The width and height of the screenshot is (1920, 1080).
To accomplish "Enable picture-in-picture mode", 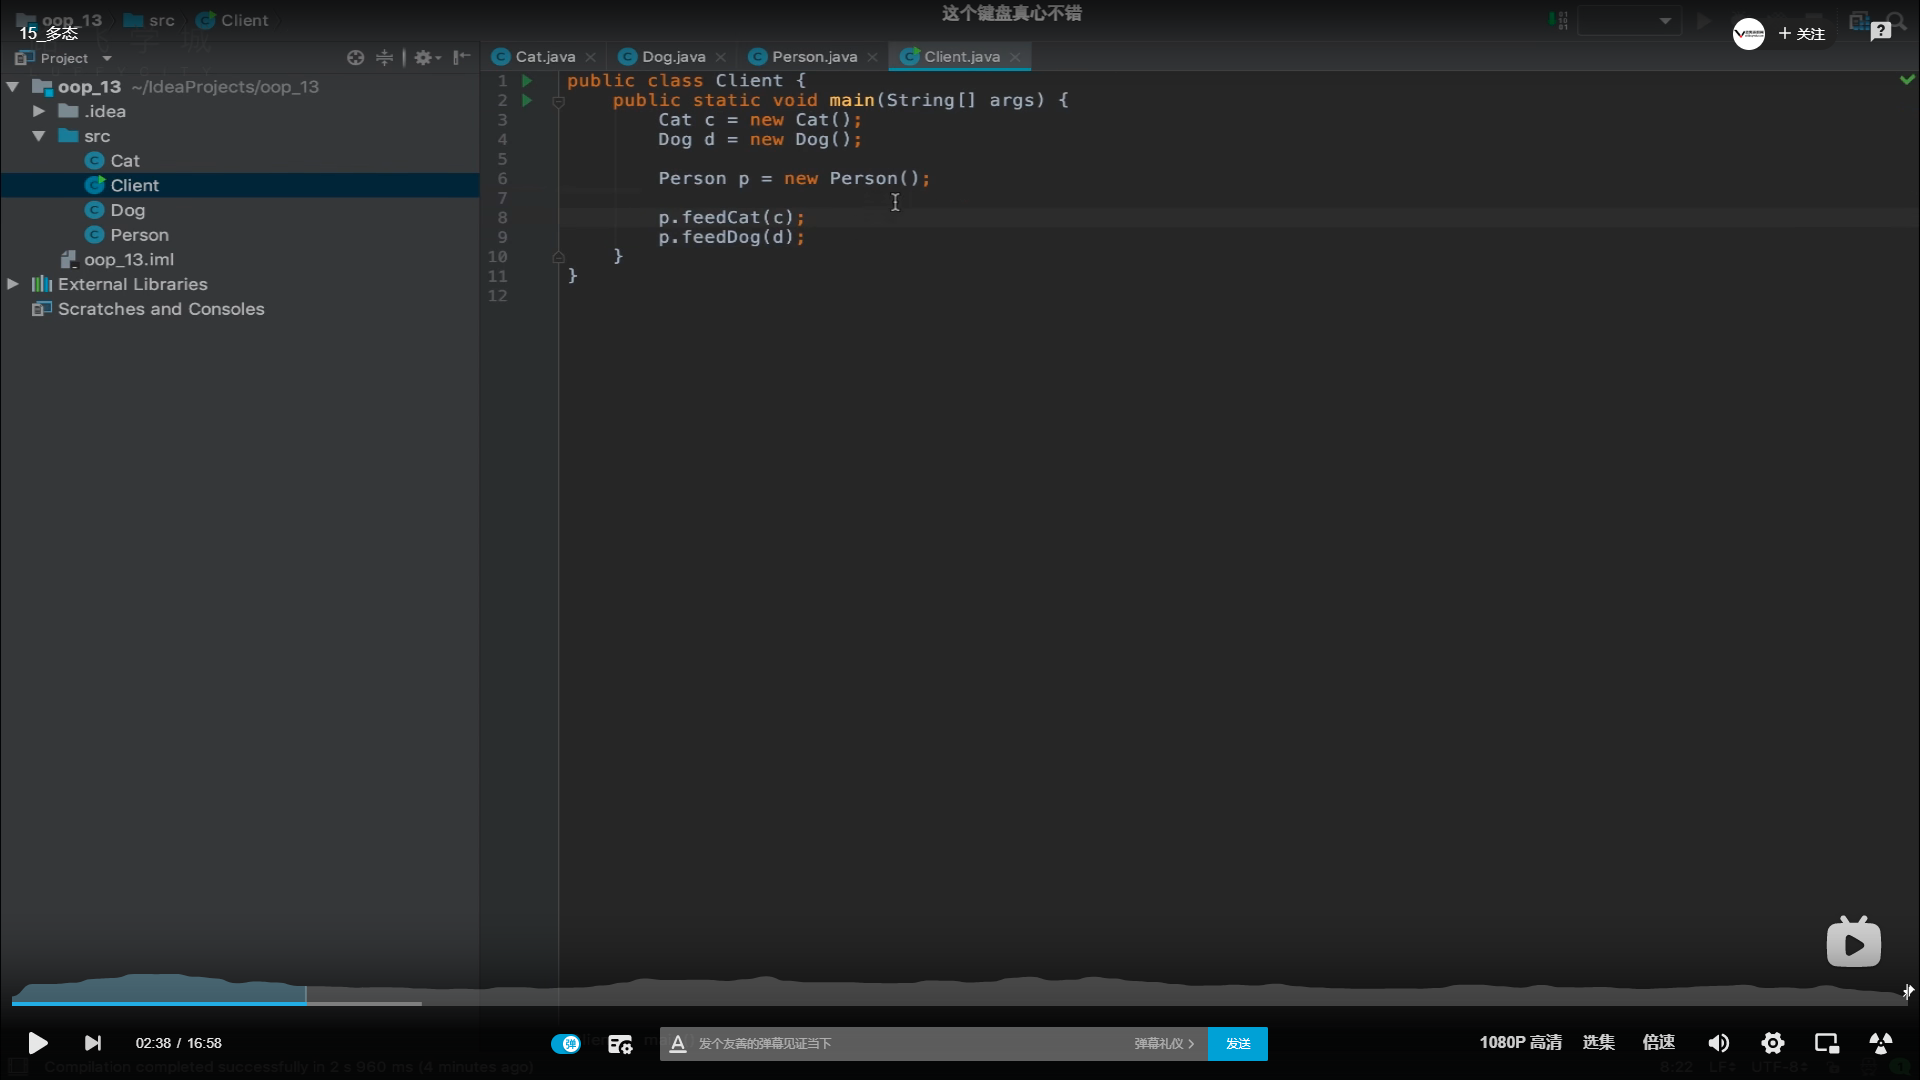I will click(1826, 1043).
